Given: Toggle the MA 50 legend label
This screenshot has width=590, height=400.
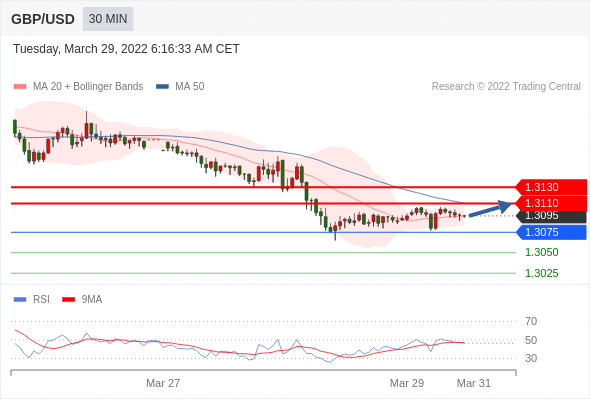Looking at the screenshot, I should point(190,87).
